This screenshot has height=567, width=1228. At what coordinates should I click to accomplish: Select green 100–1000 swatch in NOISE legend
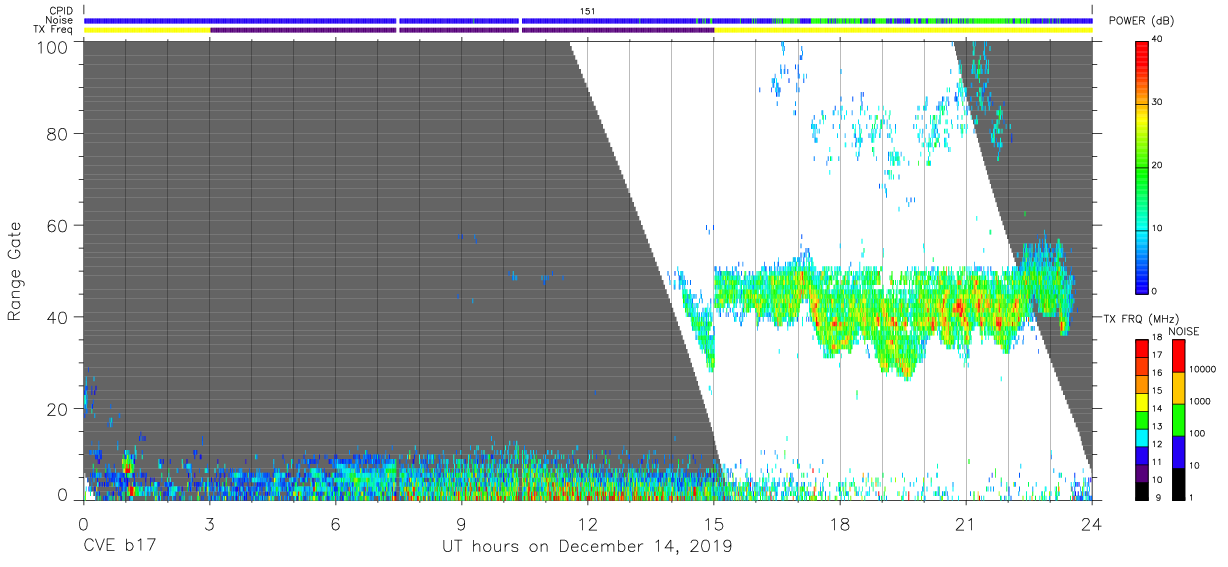coord(1178,419)
